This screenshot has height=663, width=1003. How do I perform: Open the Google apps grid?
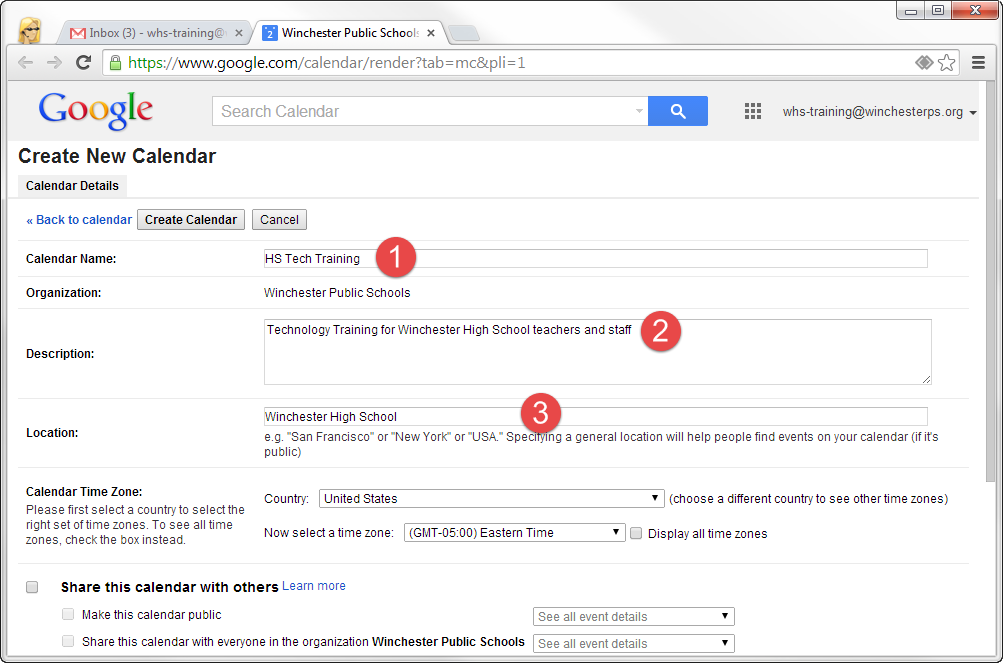[x=753, y=111]
